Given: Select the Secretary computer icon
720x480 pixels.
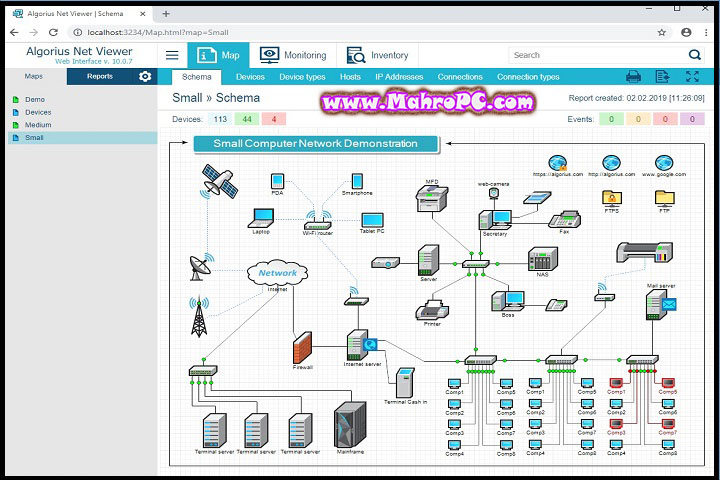Looking at the screenshot, I should pos(495,220).
